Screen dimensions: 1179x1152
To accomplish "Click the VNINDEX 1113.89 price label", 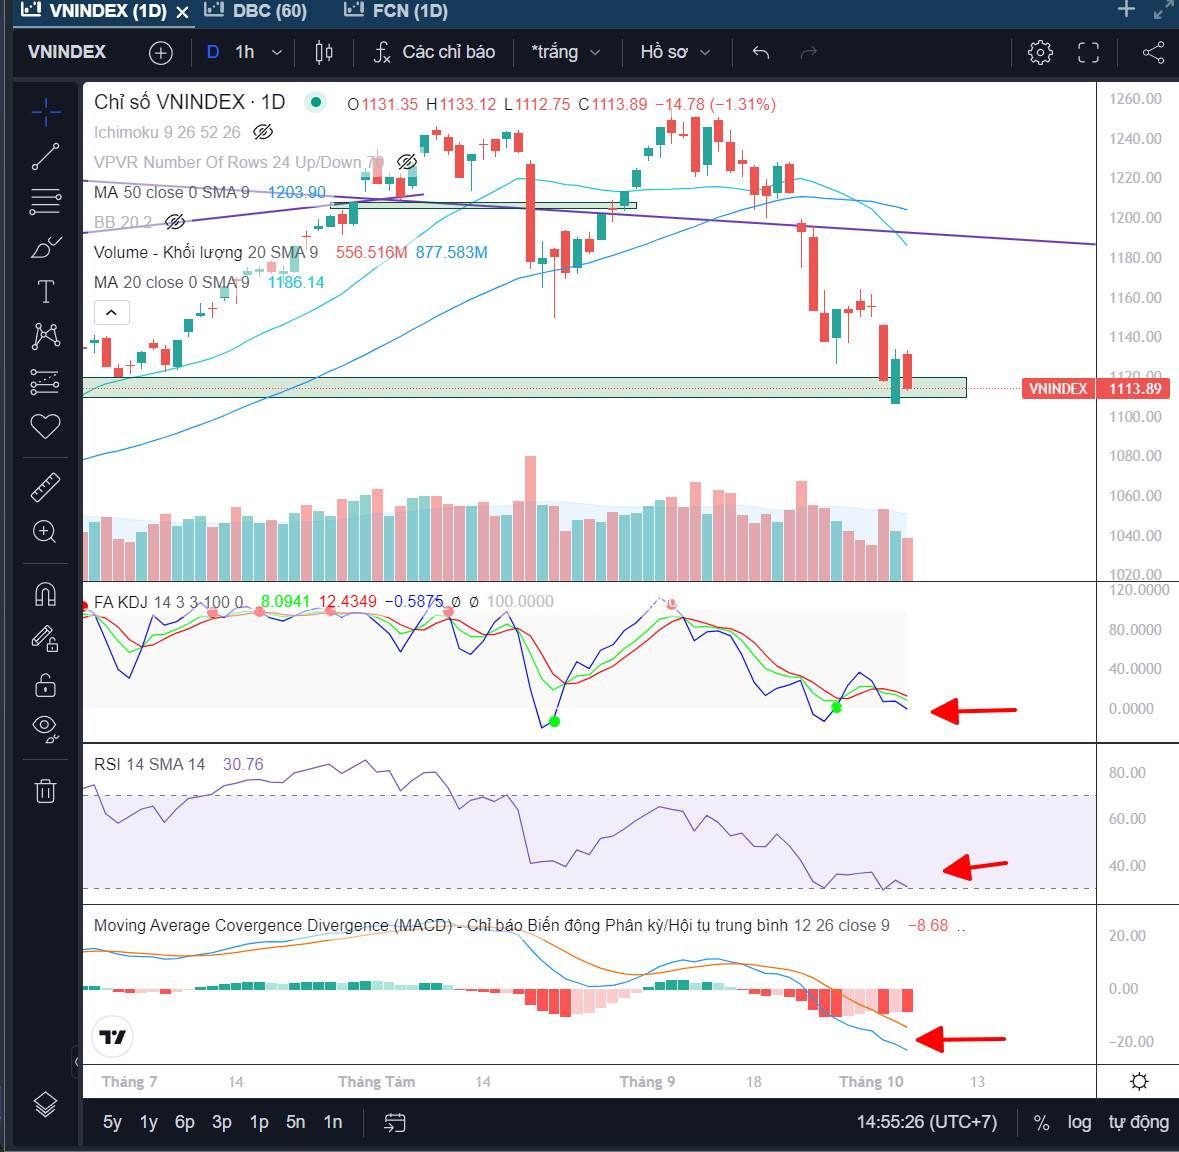I will point(1096,389).
